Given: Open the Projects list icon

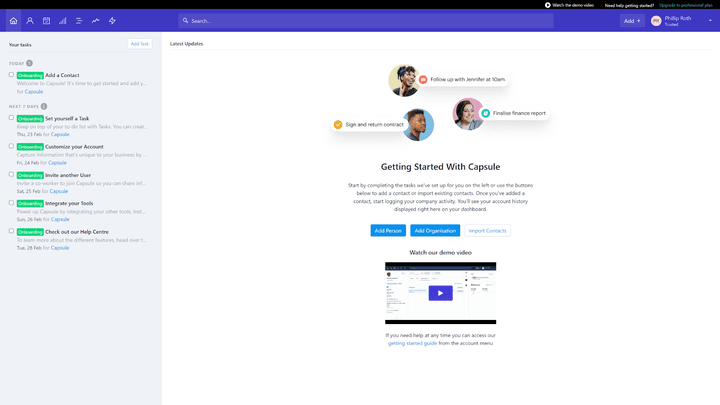Looking at the screenshot, I should (x=79, y=20).
